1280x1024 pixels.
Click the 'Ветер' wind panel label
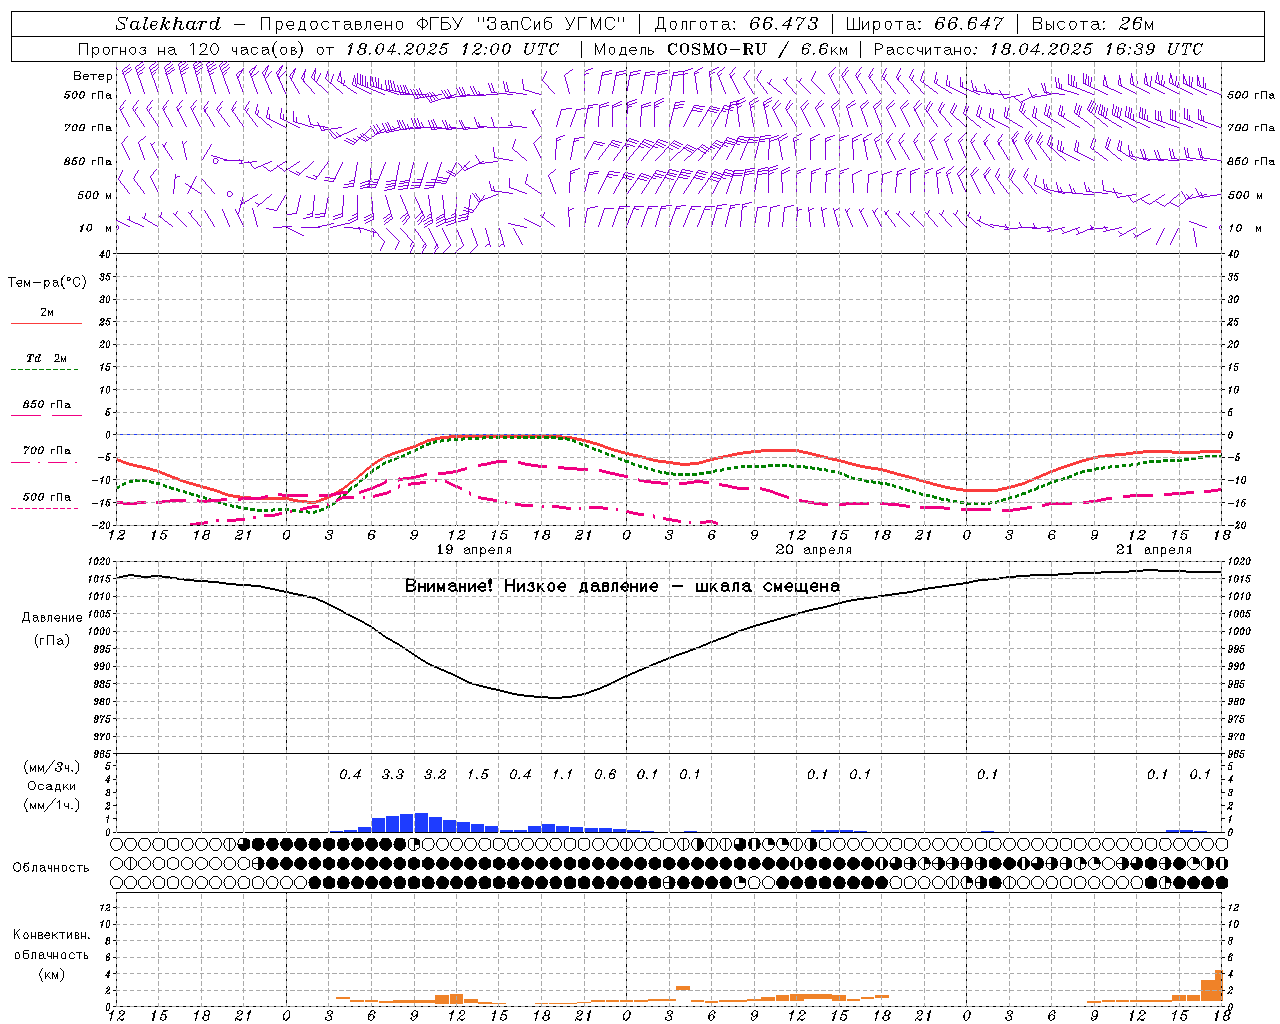pos(92,76)
